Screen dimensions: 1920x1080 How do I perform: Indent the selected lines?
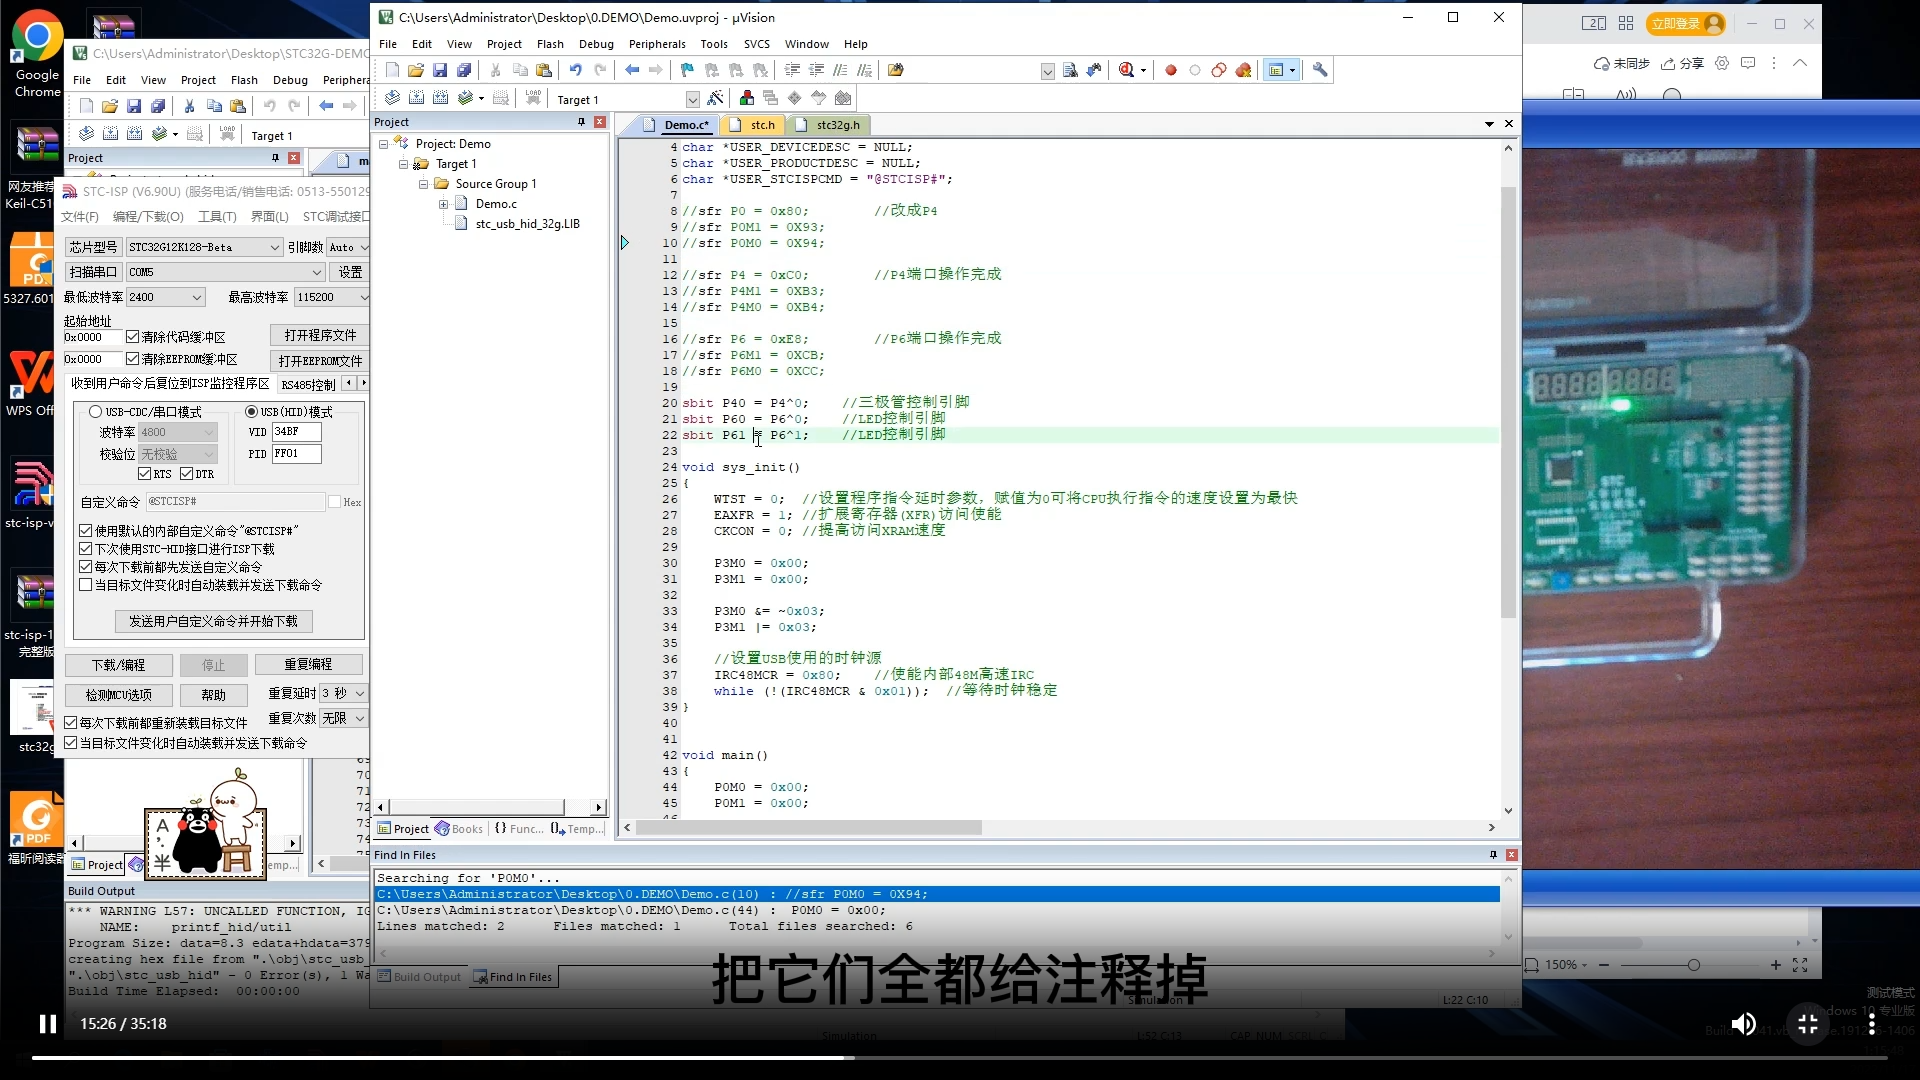coord(792,70)
